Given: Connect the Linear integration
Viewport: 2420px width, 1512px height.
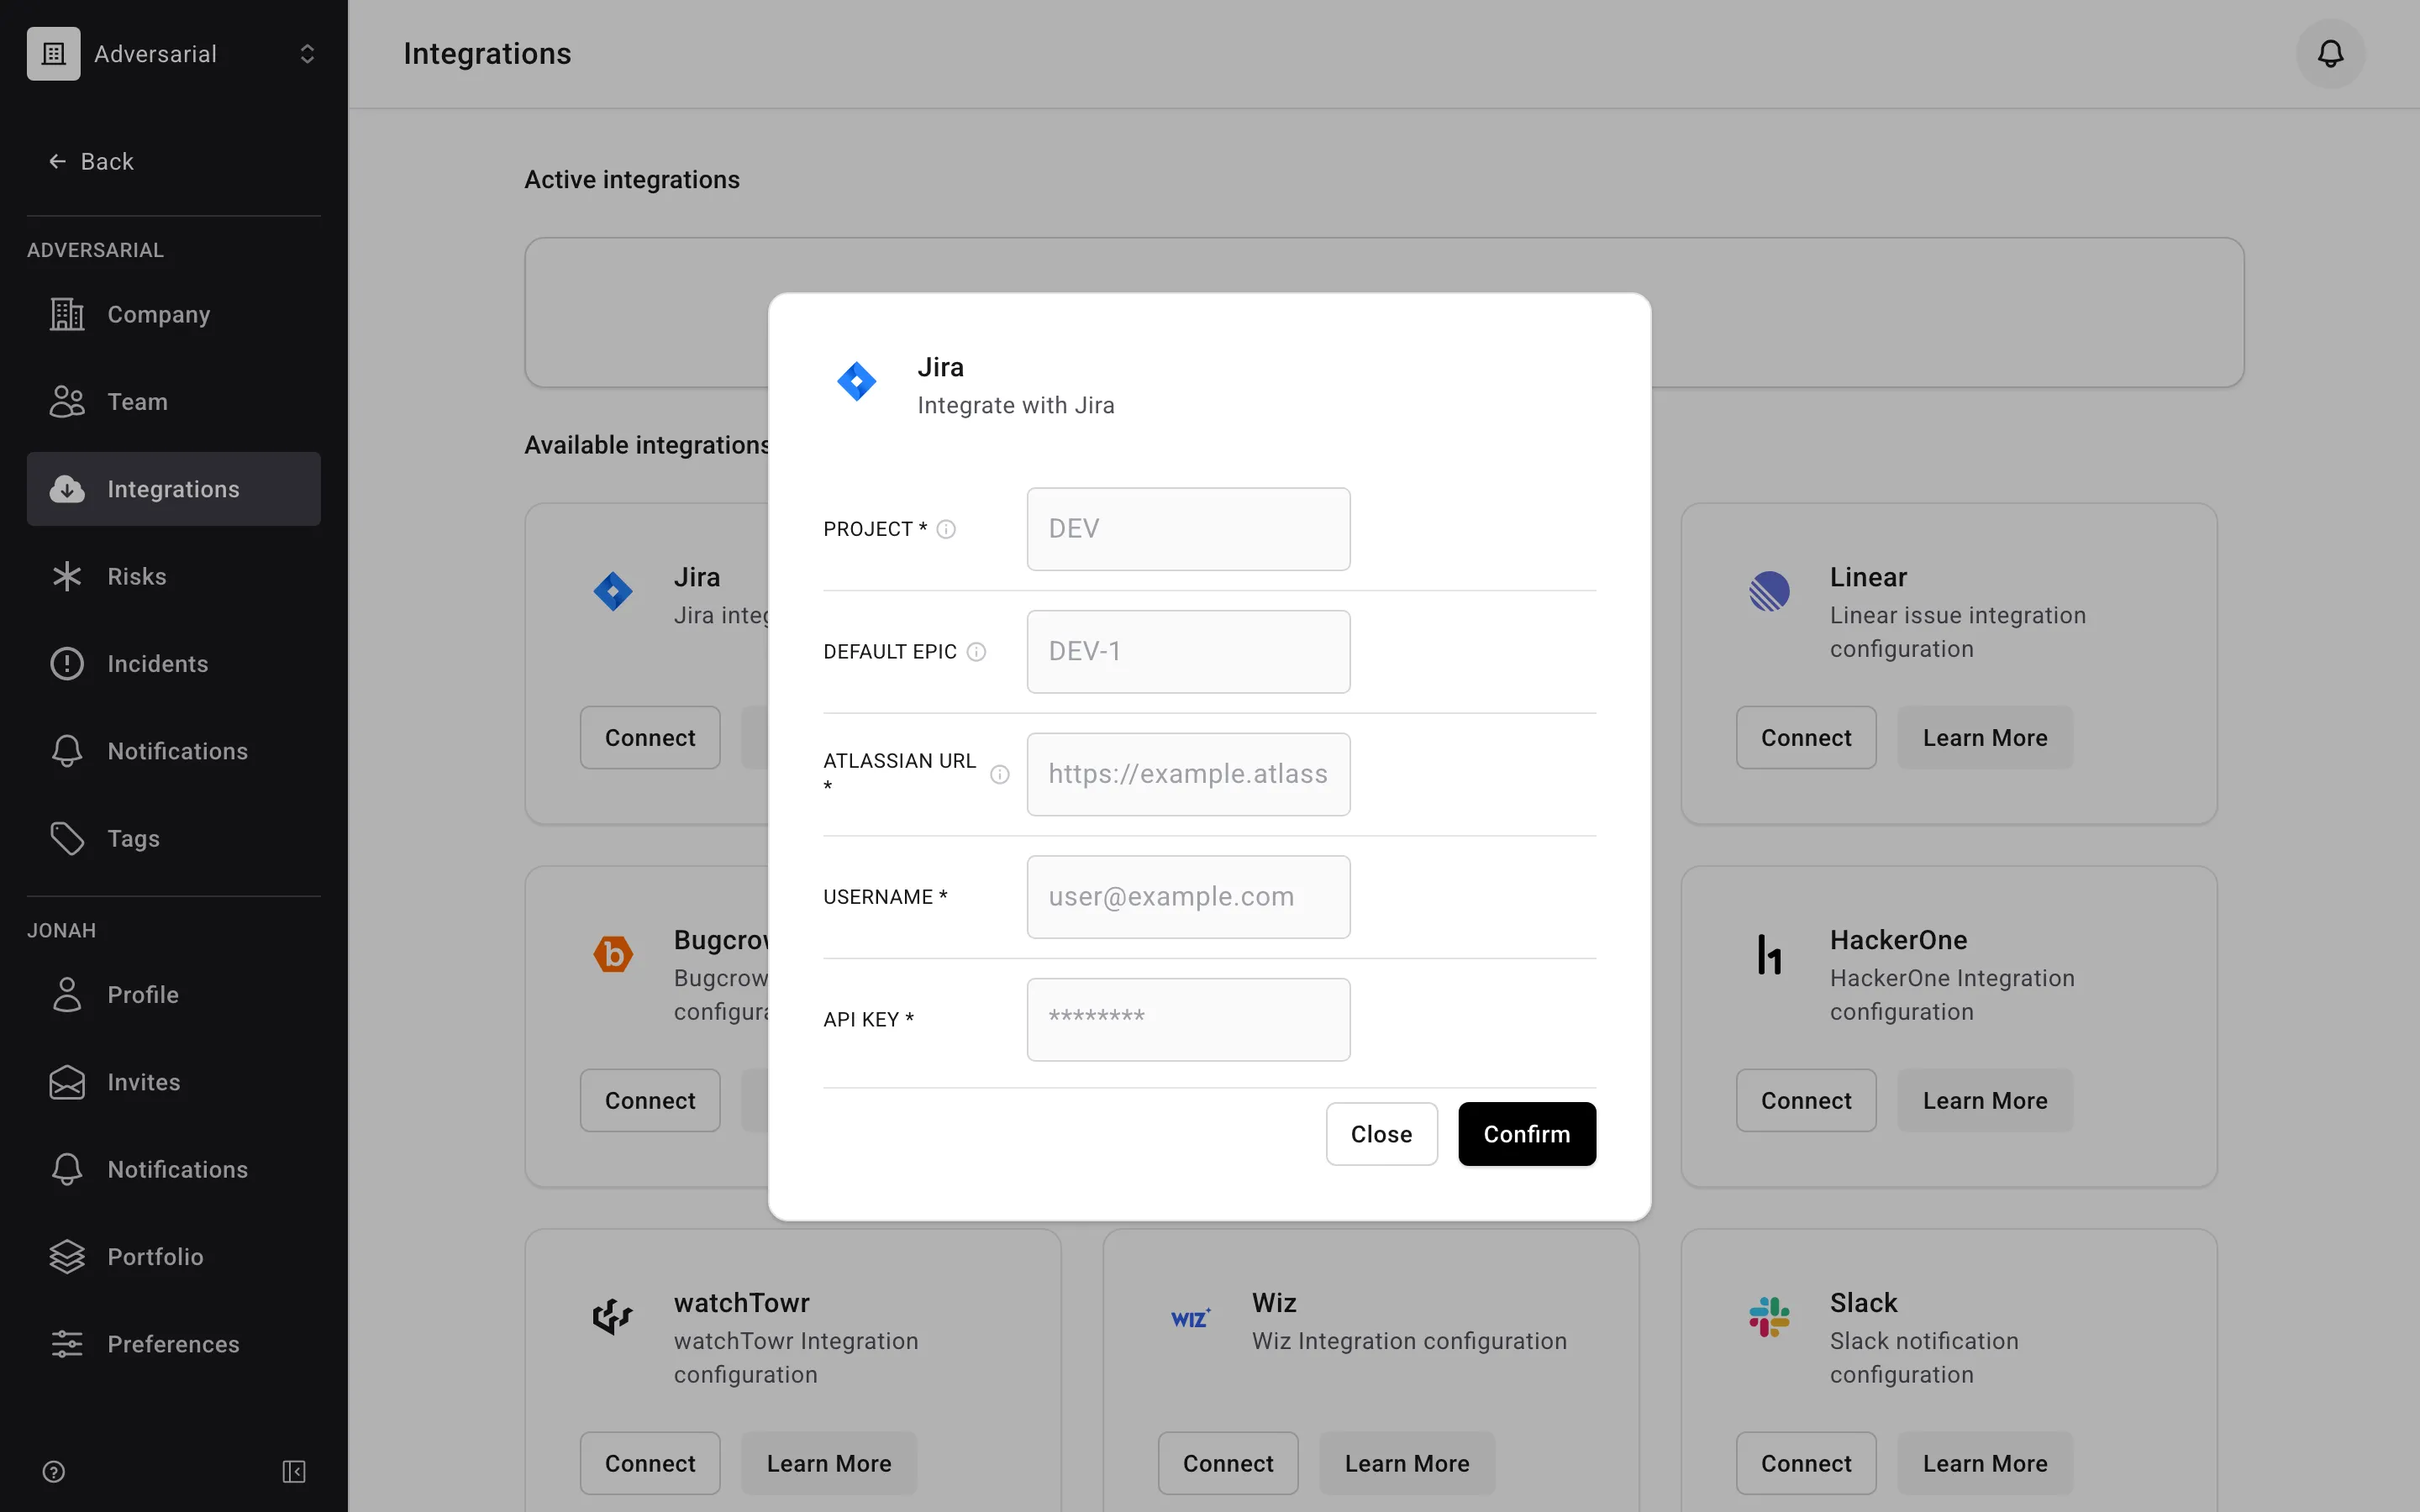Looking at the screenshot, I should tap(1806, 738).
